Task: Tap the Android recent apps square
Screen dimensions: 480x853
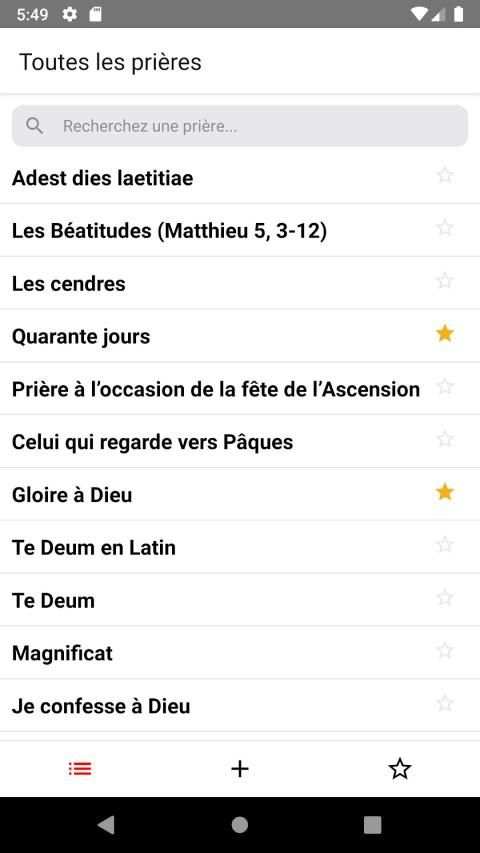Action: point(373,825)
